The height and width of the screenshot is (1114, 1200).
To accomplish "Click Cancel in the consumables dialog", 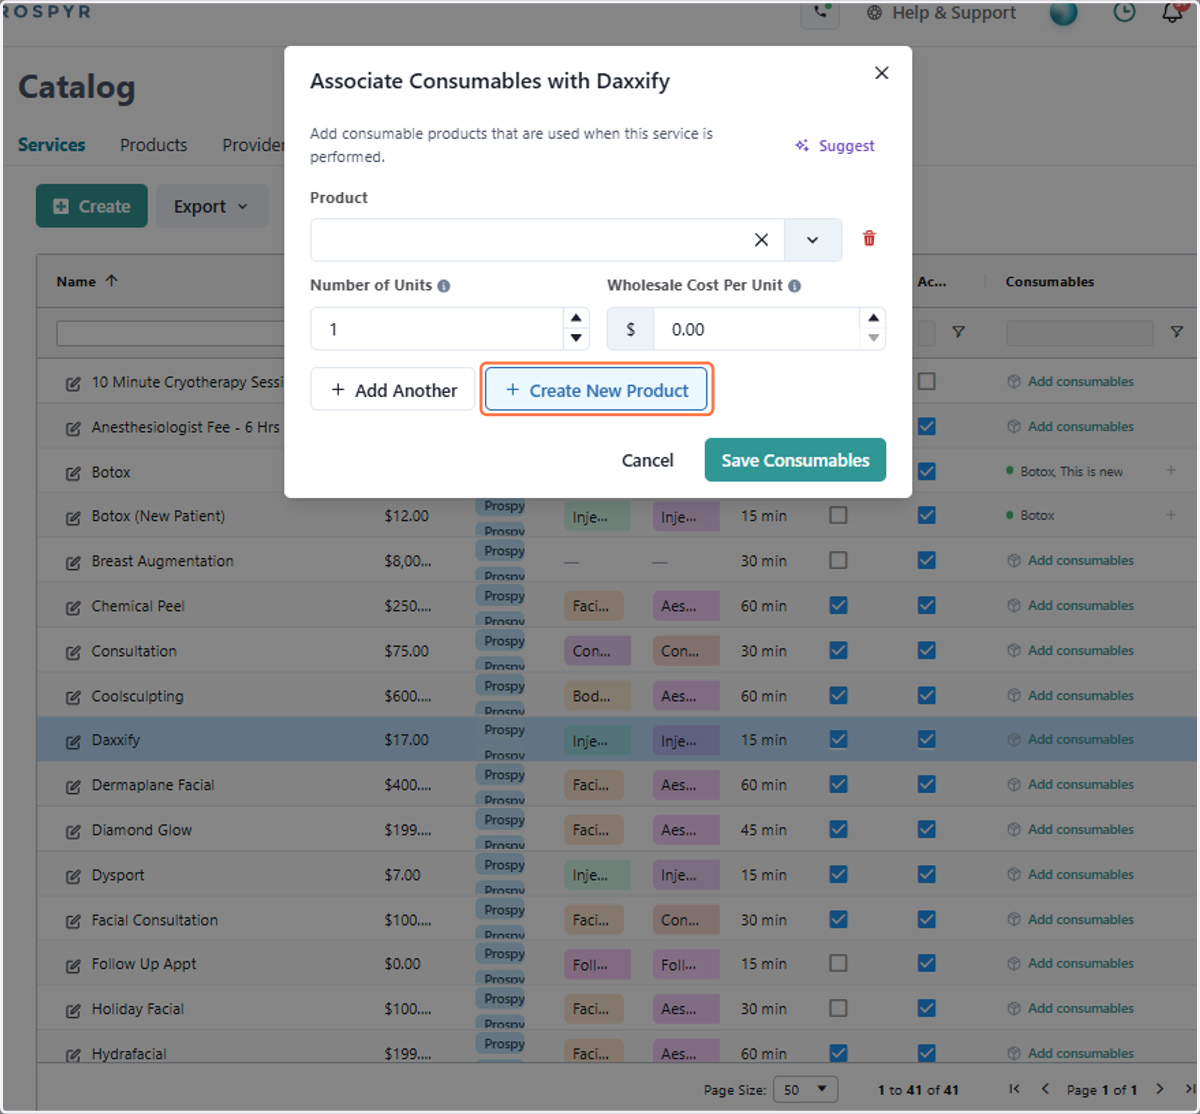I will tap(647, 460).
